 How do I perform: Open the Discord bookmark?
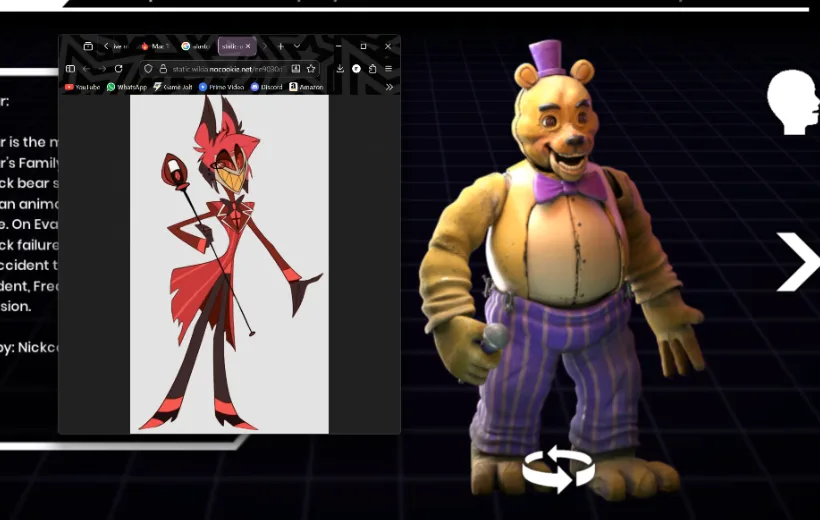coord(267,87)
